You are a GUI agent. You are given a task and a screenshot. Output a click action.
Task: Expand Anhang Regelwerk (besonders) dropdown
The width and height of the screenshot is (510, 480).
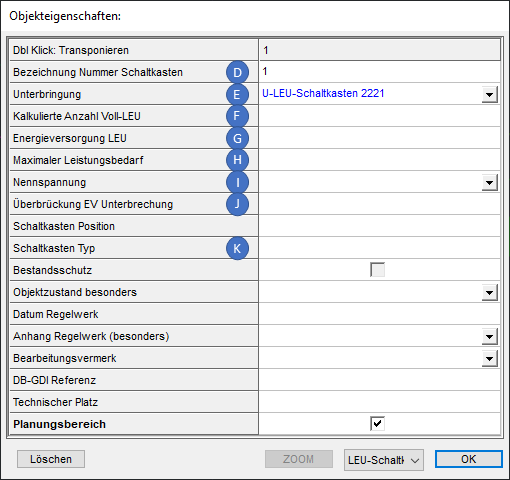coord(489,336)
